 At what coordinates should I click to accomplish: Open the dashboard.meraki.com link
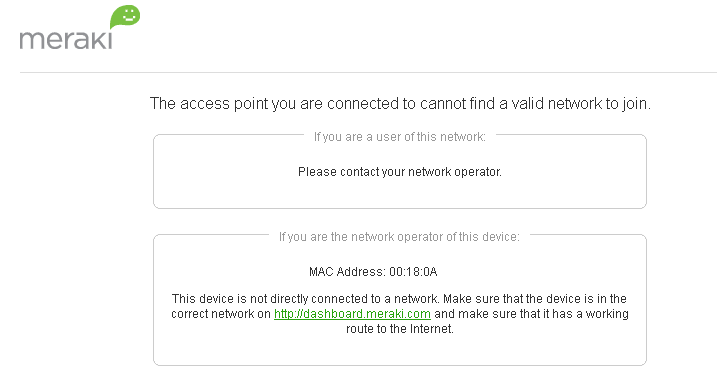[352, 314]
